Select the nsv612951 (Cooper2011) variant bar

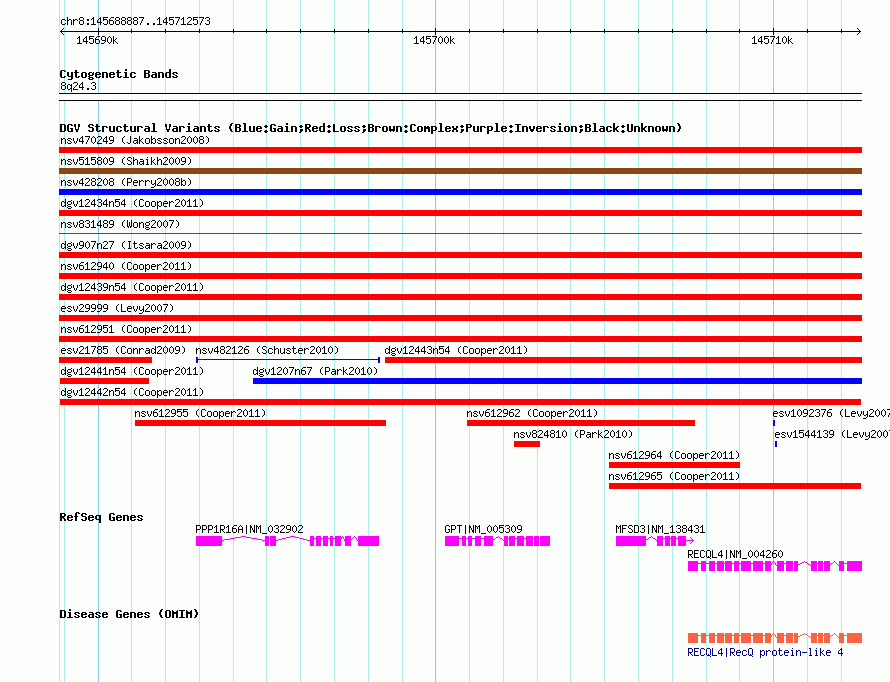[x=460, y=339]
